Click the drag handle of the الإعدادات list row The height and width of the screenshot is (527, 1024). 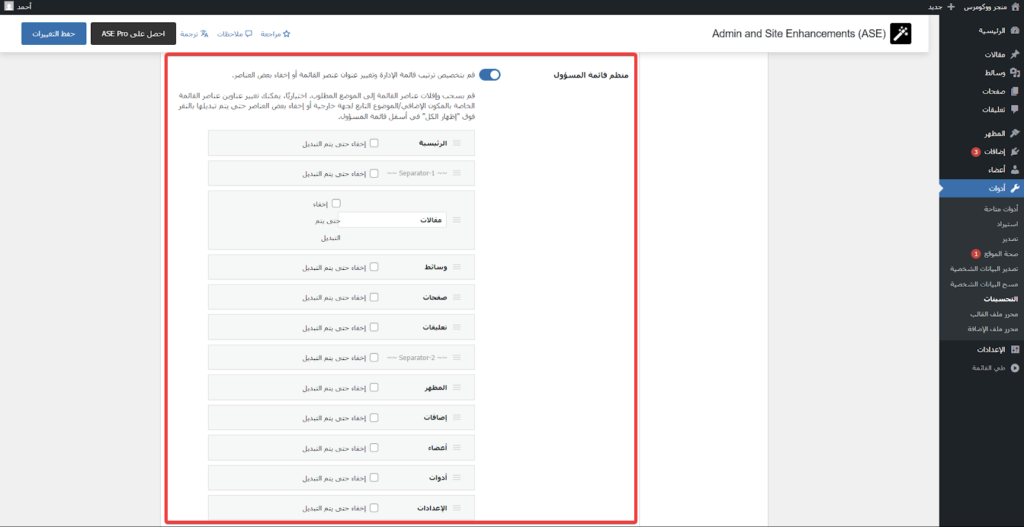point(457,507)
